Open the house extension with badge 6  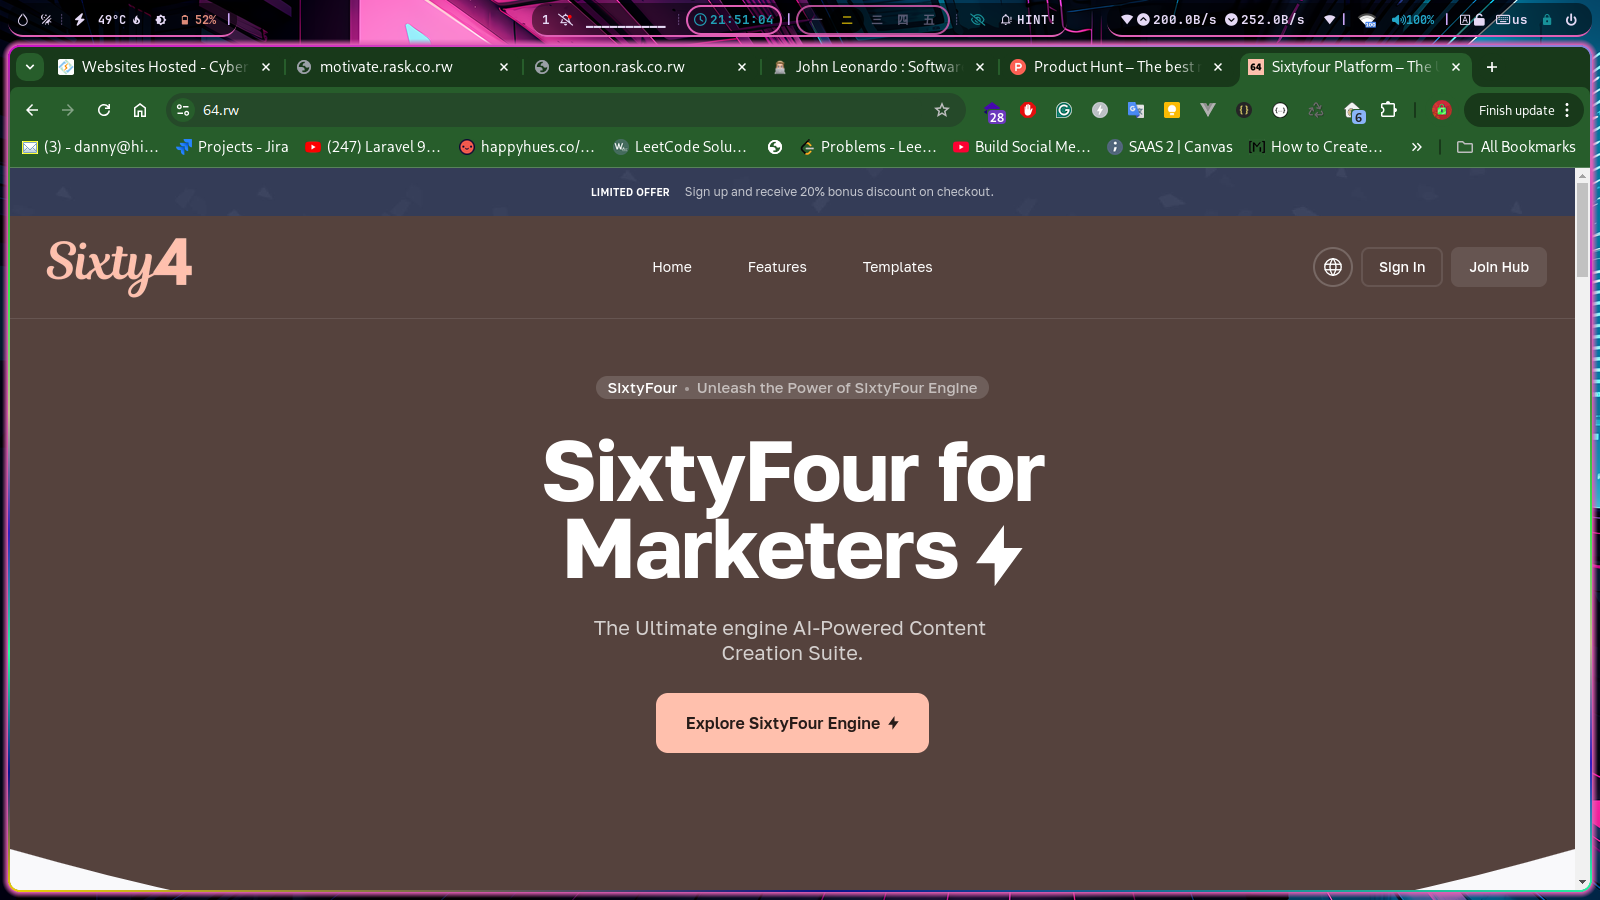pyautogui.click(x=1354, y=112)
